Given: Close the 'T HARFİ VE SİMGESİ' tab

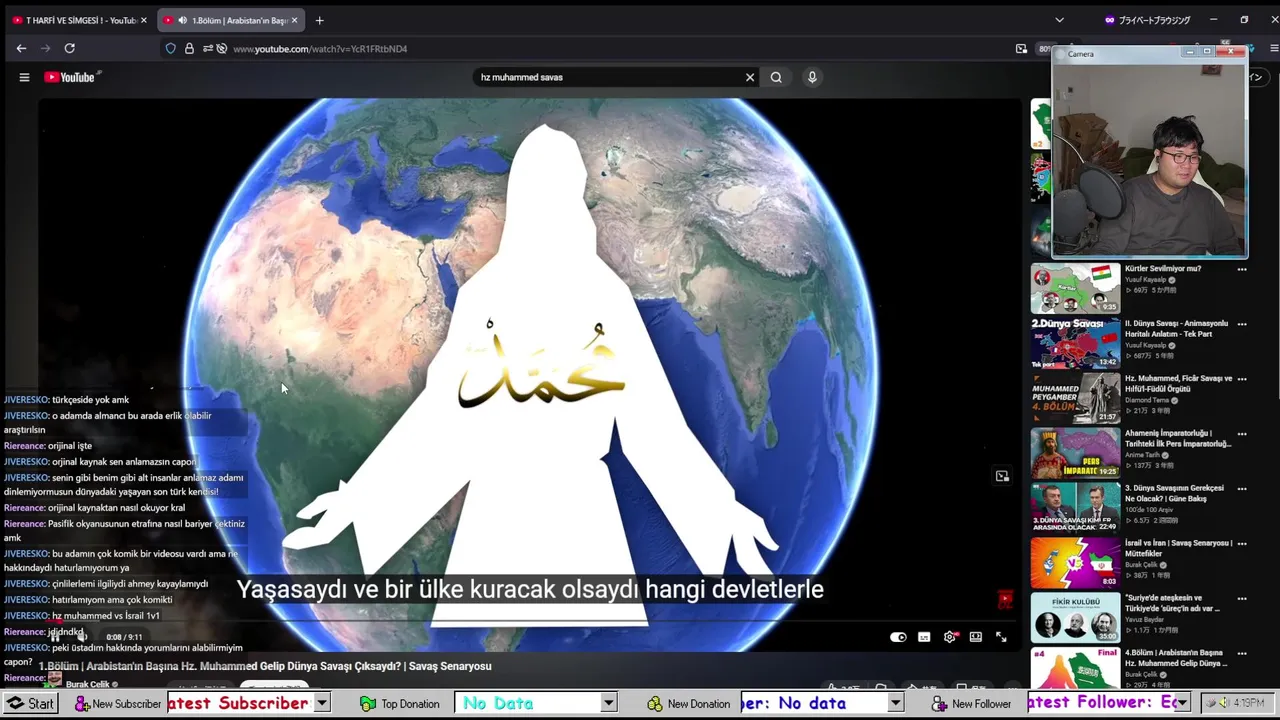Looking at the screenshot, I should 144,20.
